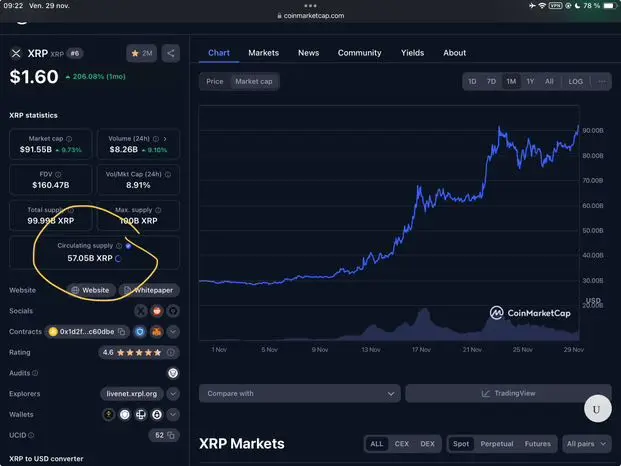Open the Compare with dropdown
621x466 pixels.
click(x=300, y=394)
